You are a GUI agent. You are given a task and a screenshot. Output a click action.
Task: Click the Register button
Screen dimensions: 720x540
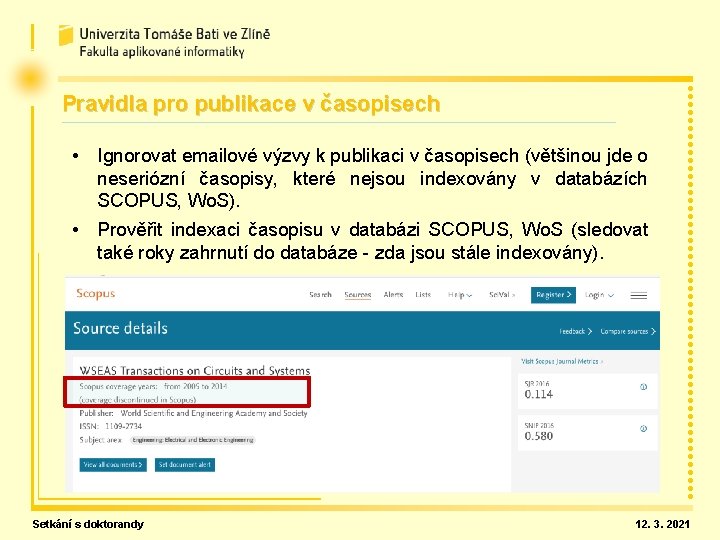point(553,295)
